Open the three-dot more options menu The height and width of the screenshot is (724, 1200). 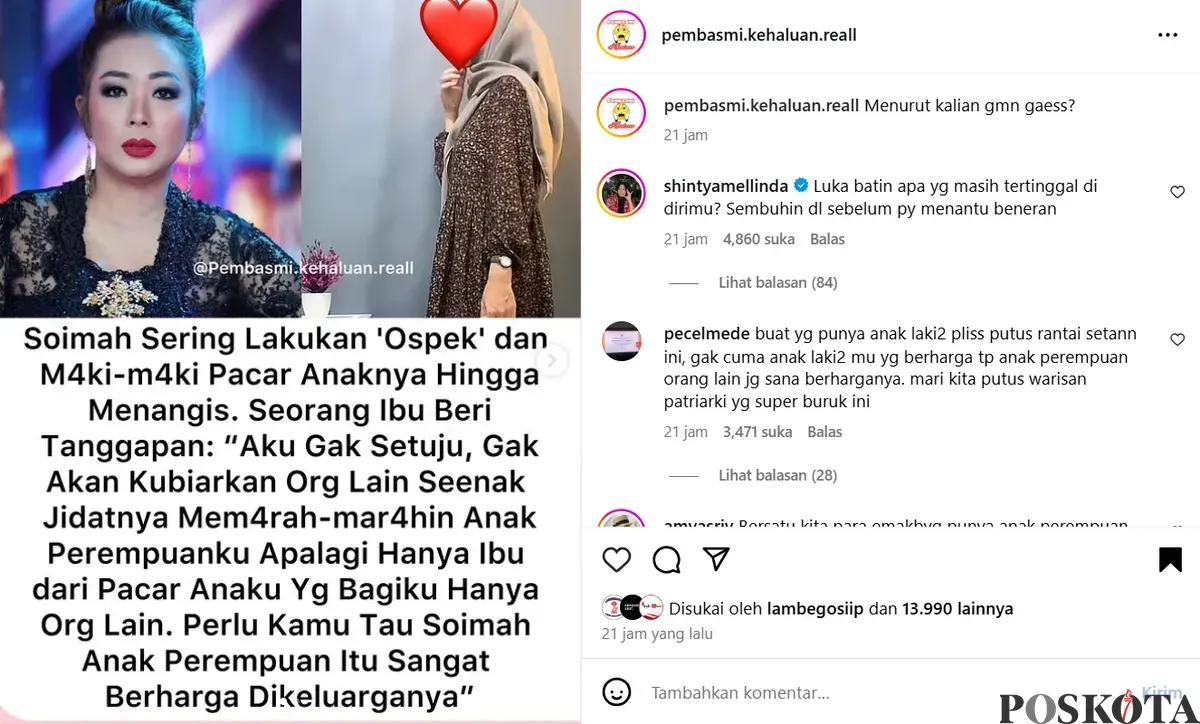pos(1167,35)
